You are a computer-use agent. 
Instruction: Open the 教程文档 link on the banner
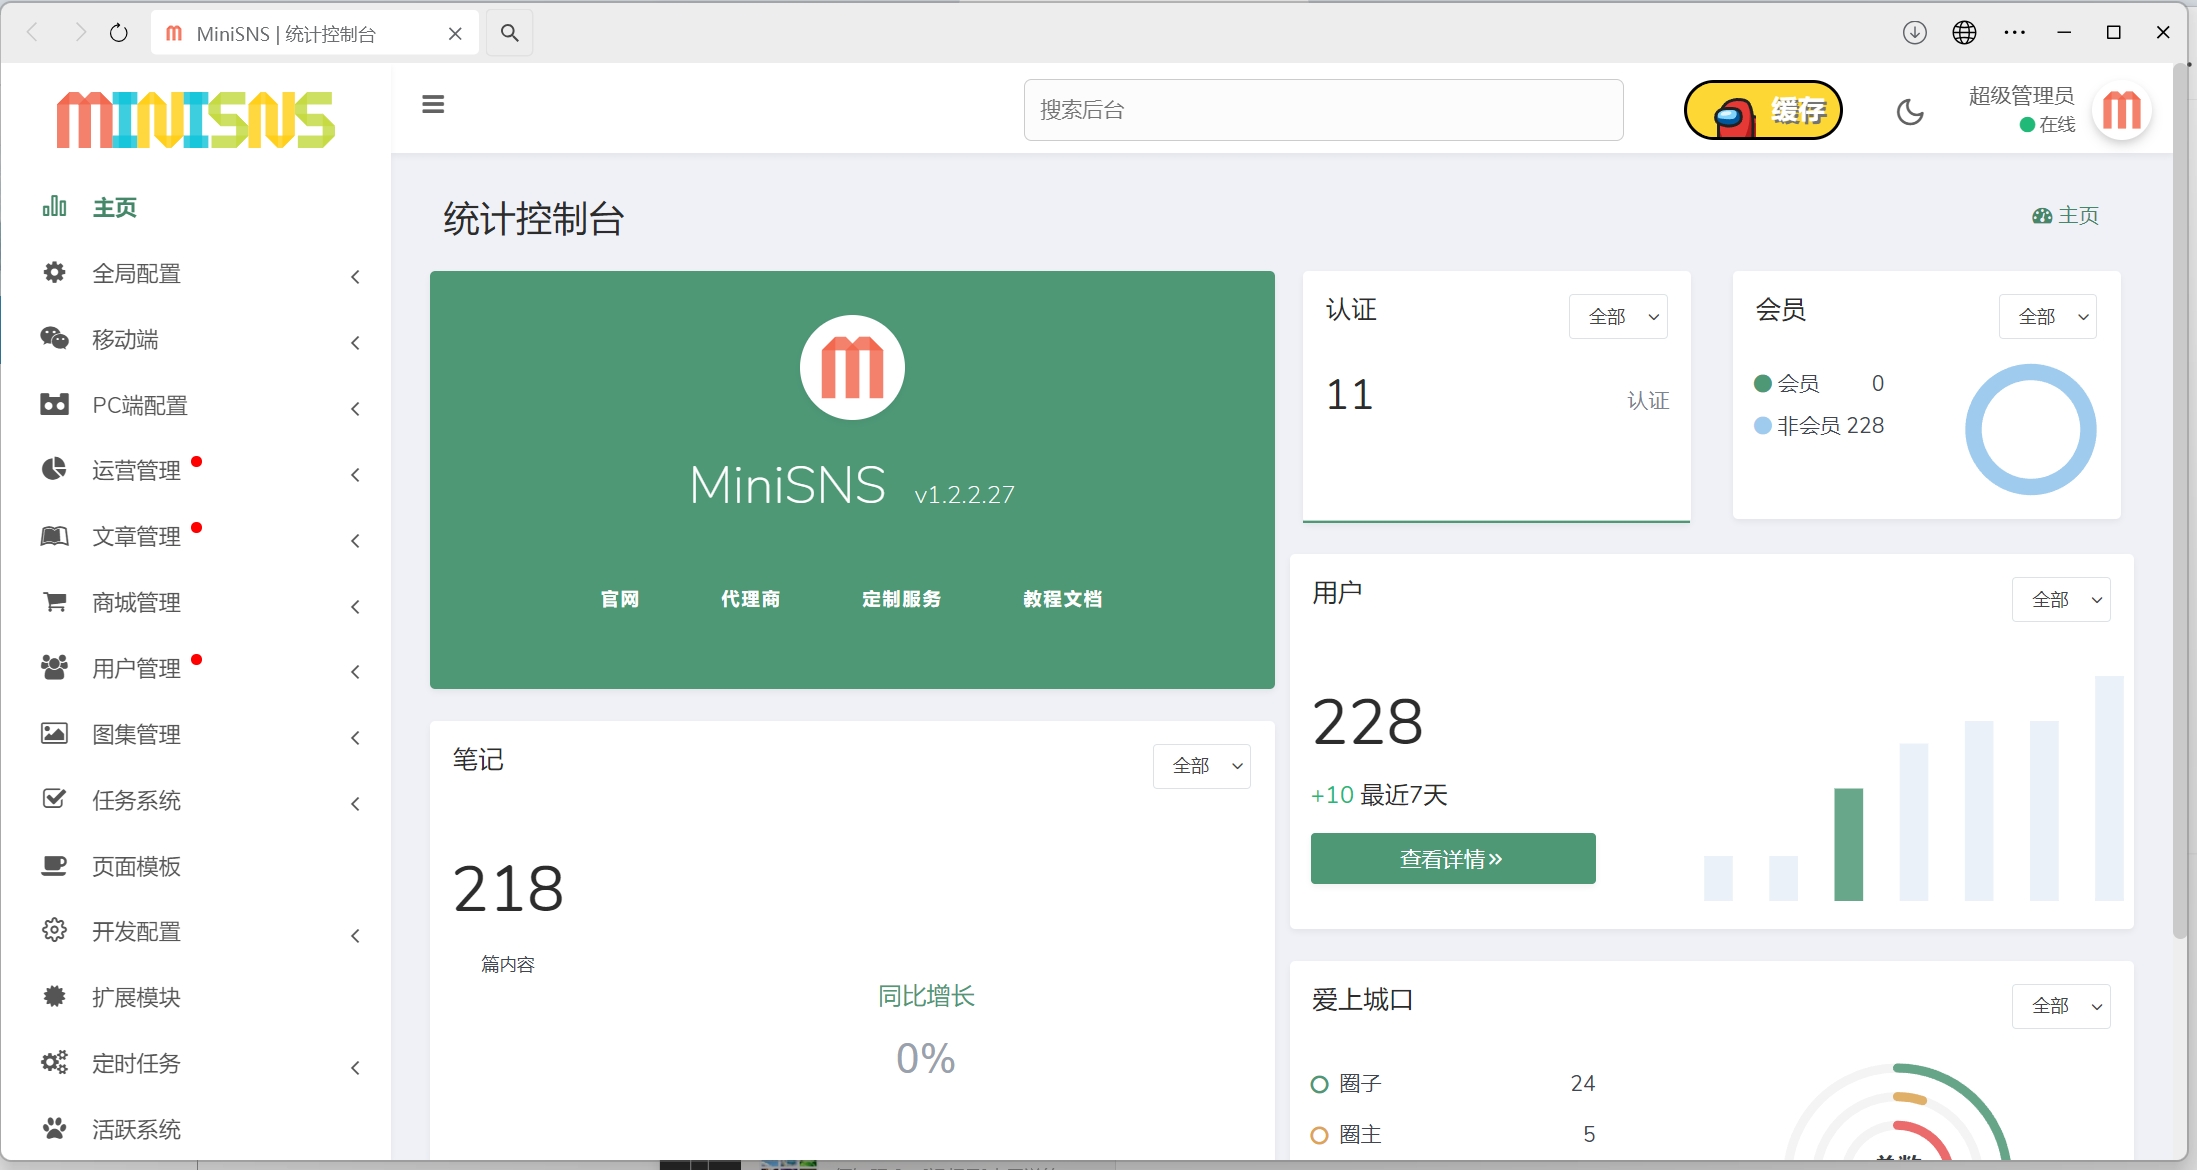[1063, 599]
